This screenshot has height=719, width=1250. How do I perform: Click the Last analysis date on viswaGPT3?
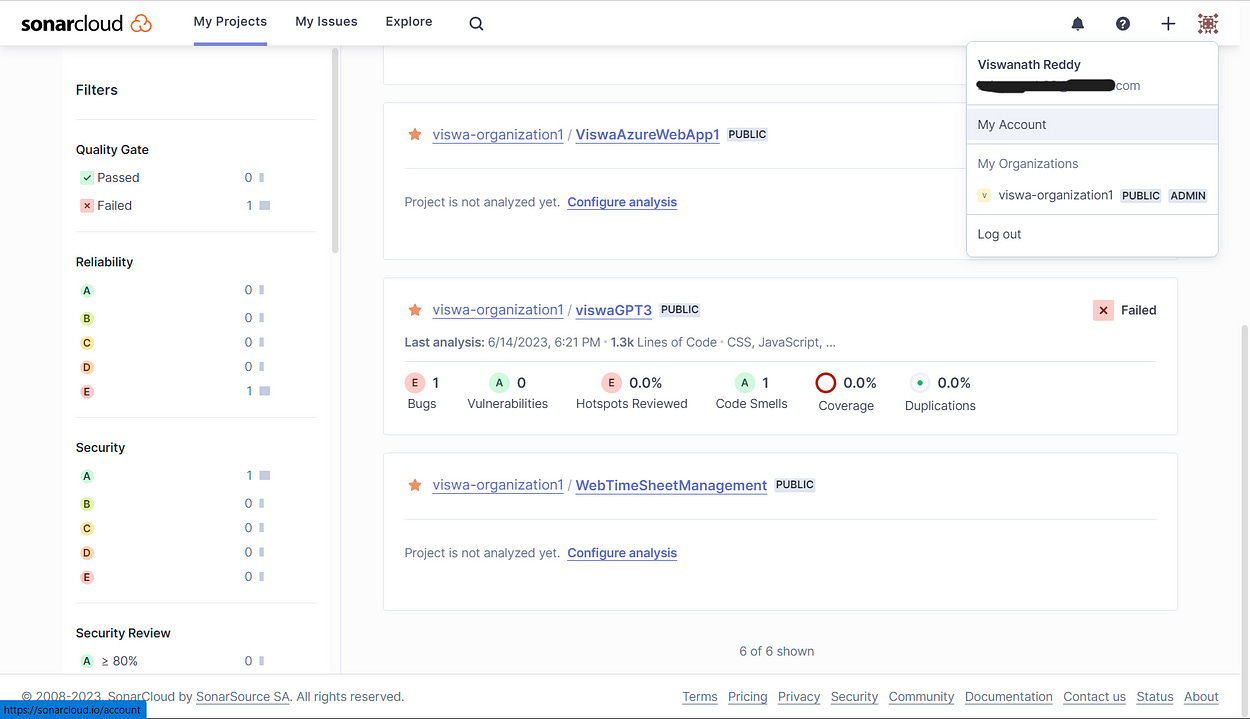(544, 342)
